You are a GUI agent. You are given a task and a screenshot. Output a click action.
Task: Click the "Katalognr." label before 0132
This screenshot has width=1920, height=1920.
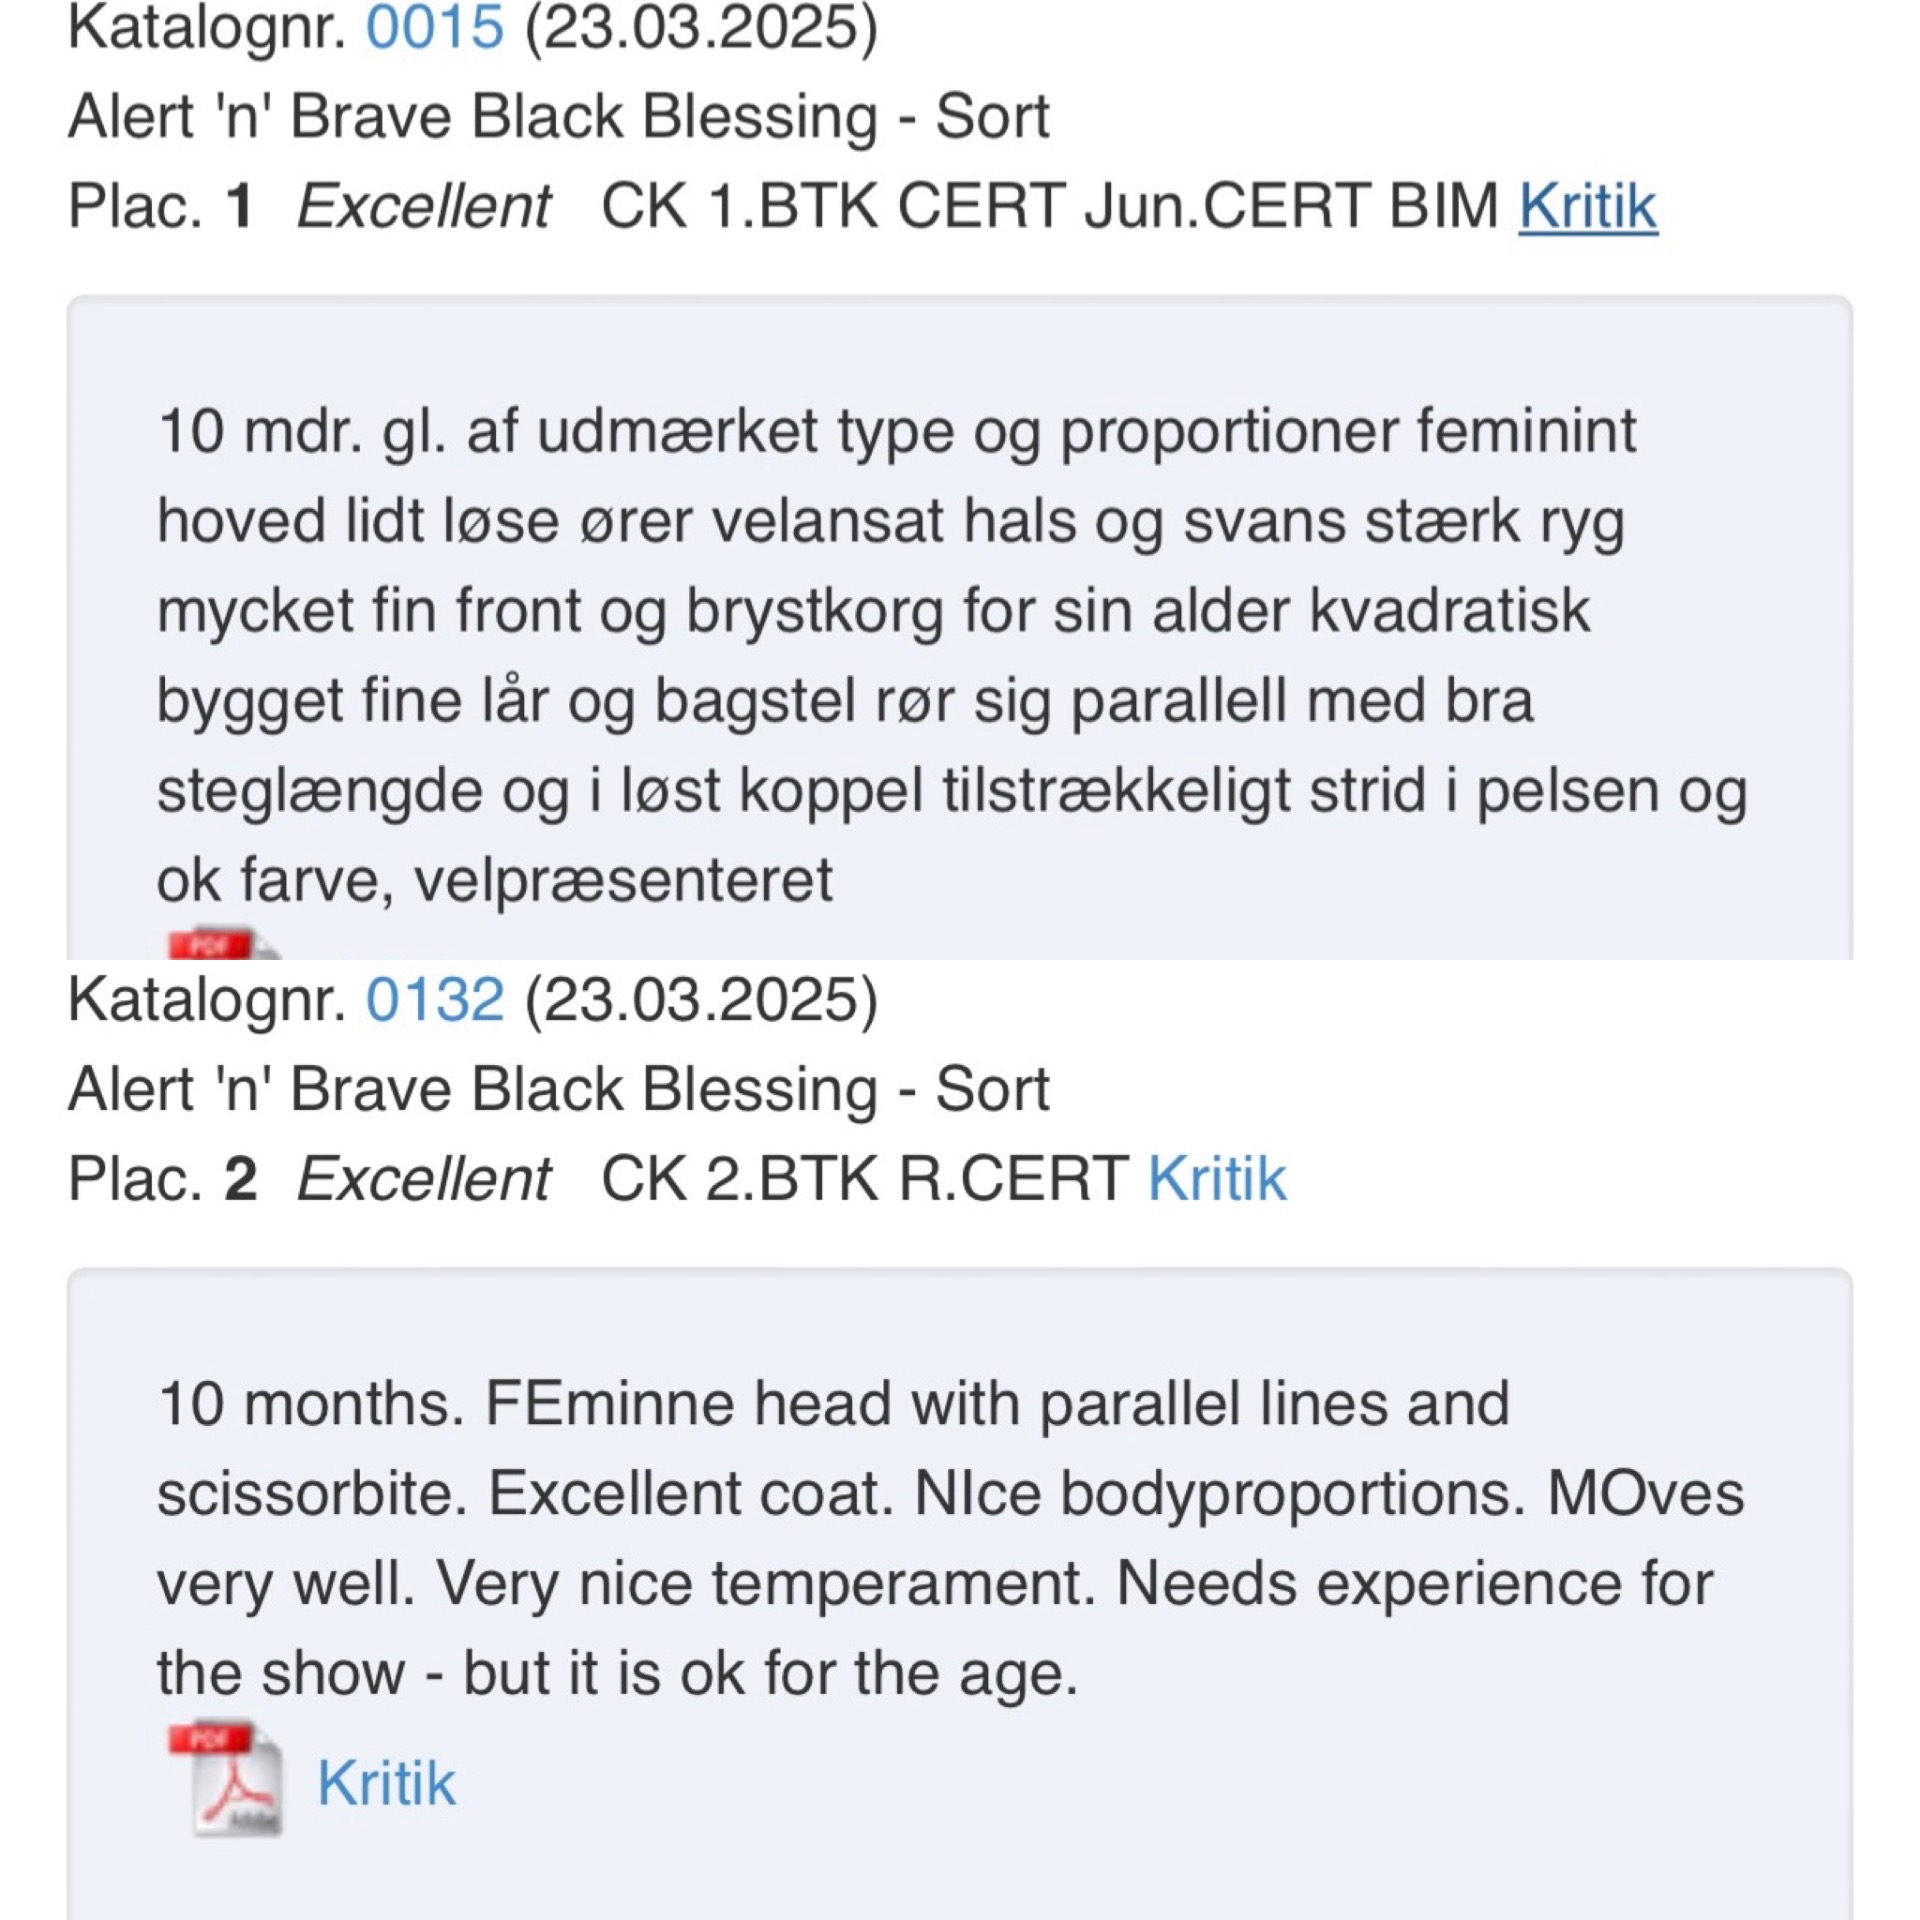pyautogui.click(x=207, y=999)
